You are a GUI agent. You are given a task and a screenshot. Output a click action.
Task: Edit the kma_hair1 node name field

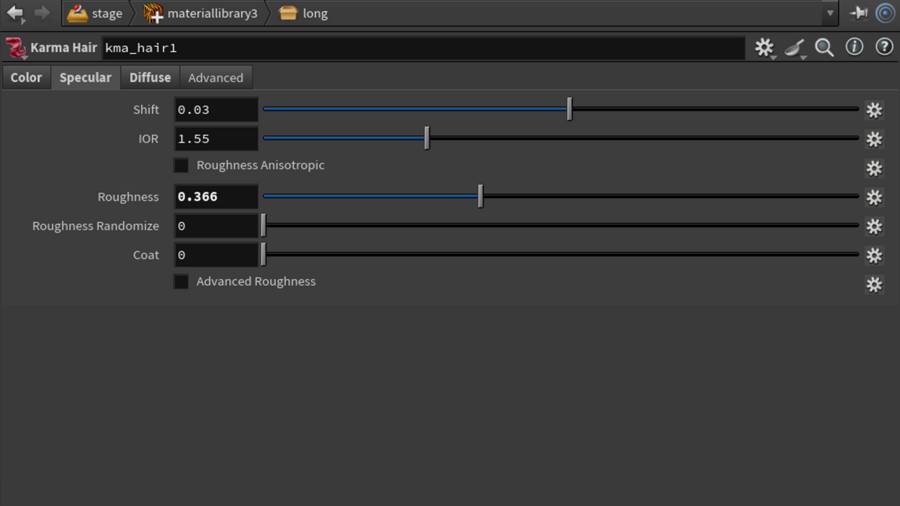point(424,48)
